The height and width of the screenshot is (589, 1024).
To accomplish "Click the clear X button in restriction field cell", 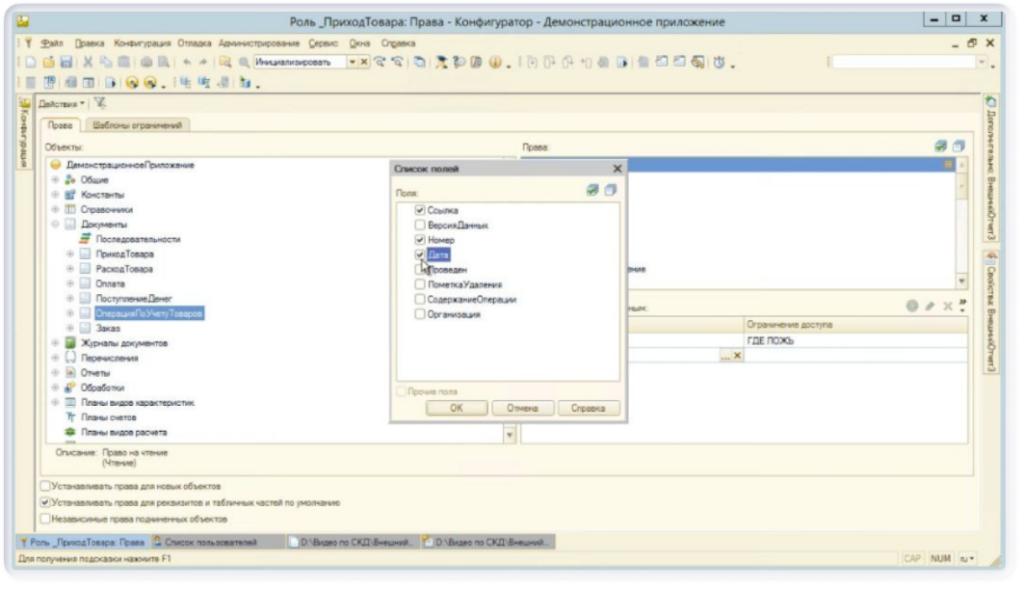I will pyautogui.click(x=738, y=356).
